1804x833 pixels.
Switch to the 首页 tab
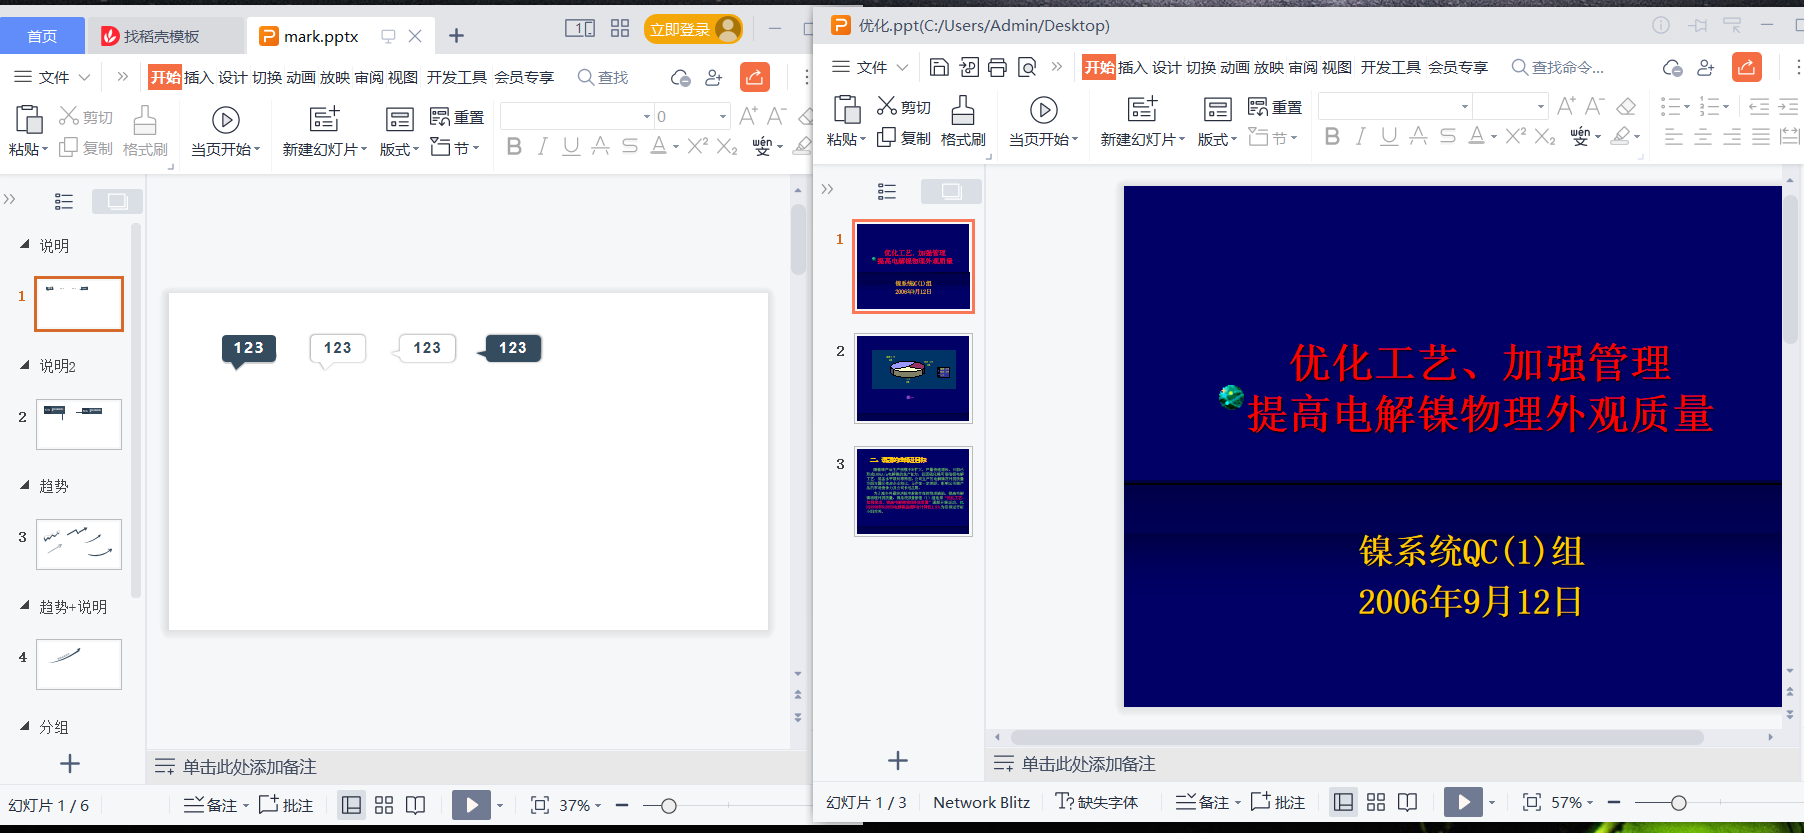coord(42,36)
